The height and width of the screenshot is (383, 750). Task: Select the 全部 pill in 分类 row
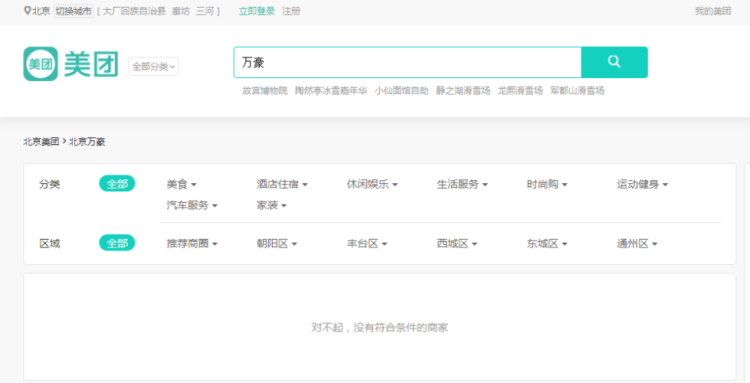point(117,184)
